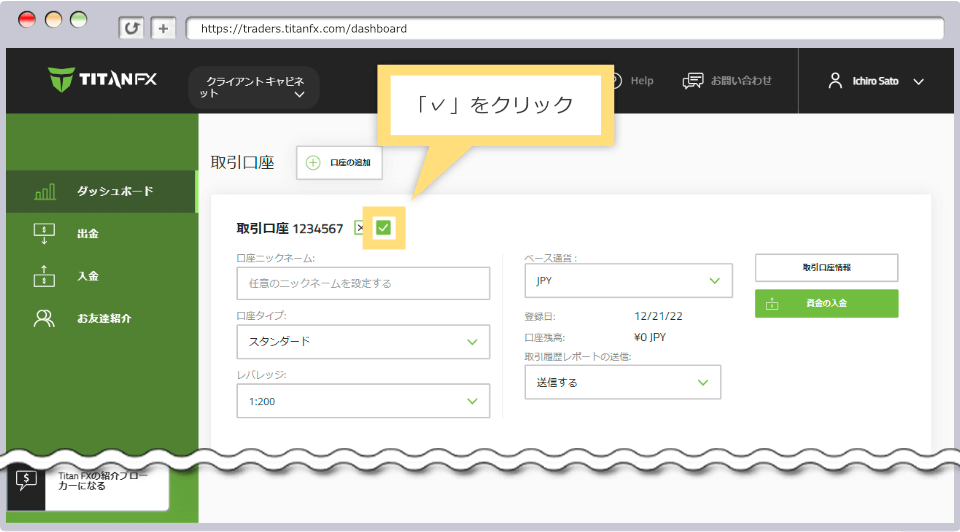Click the cancel X icon beside account number
960x532 pixels.
[360, 228]
